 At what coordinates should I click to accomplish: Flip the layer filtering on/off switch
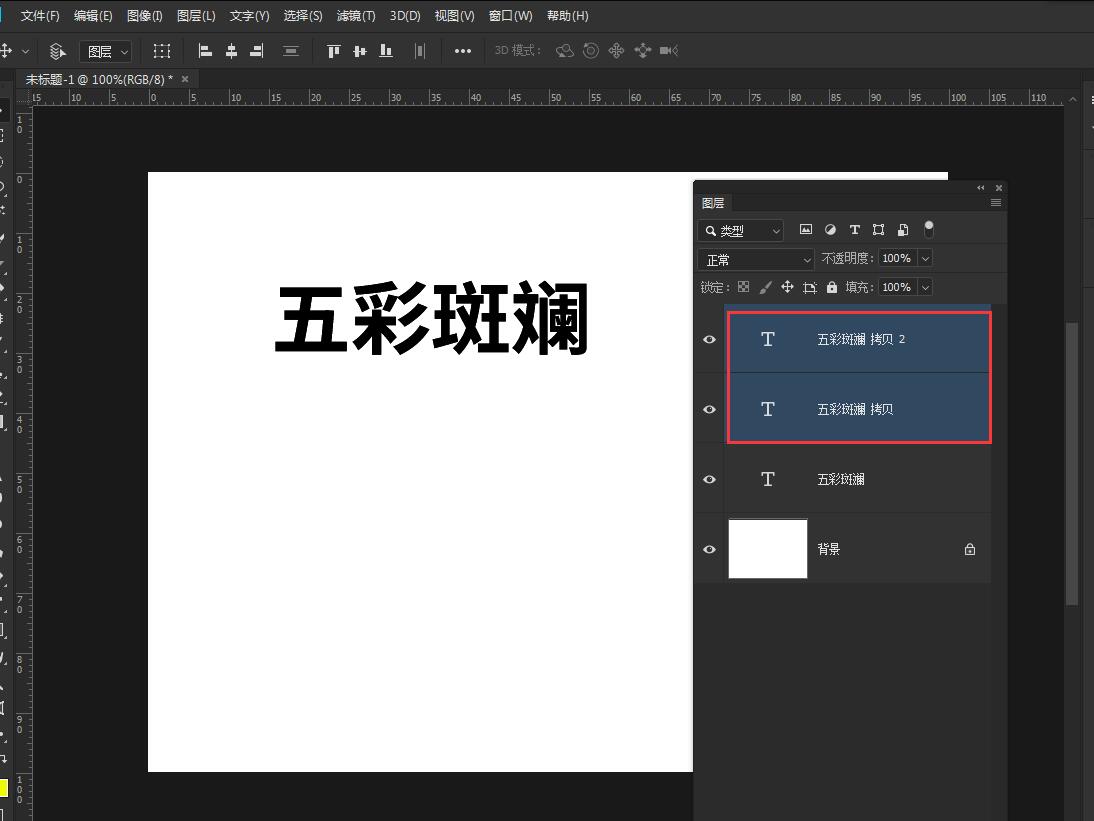[928, 229]
